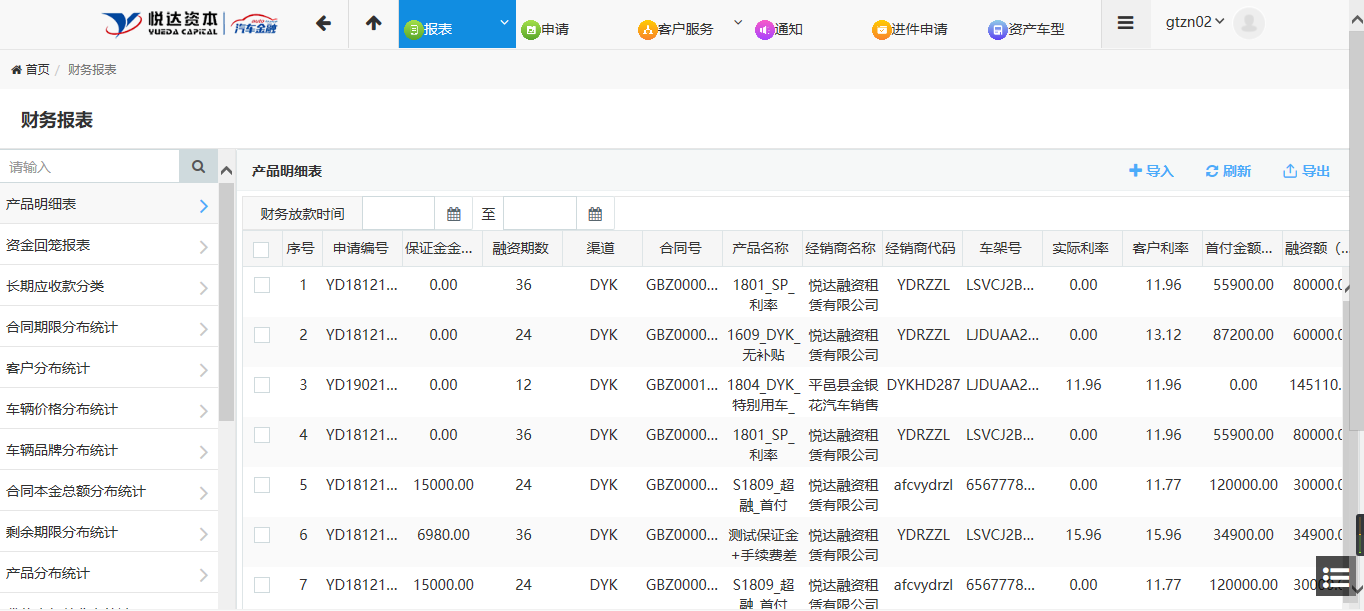Screen dimensions: 1364x611
Task: Open the gtzn02 user dropdown
Action: tap(1195, 22)
